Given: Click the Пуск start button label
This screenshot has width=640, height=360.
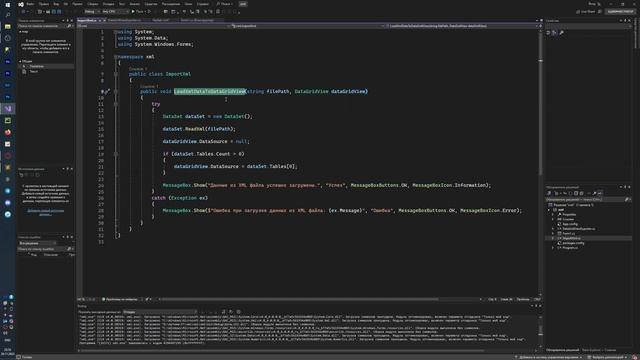Looking at the screenshot, I should (x=140, y=11).
